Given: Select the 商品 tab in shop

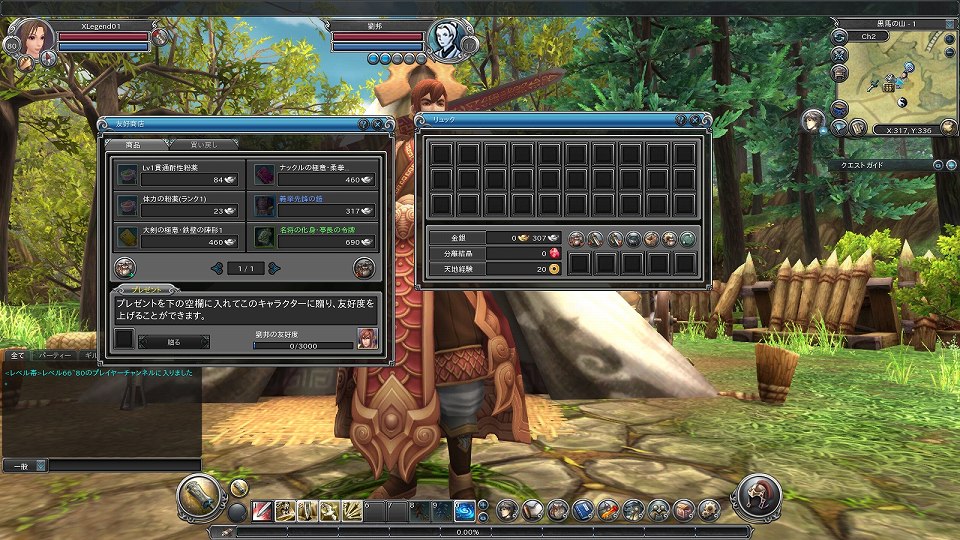Looking at the screenshot, I should point(134,145).
